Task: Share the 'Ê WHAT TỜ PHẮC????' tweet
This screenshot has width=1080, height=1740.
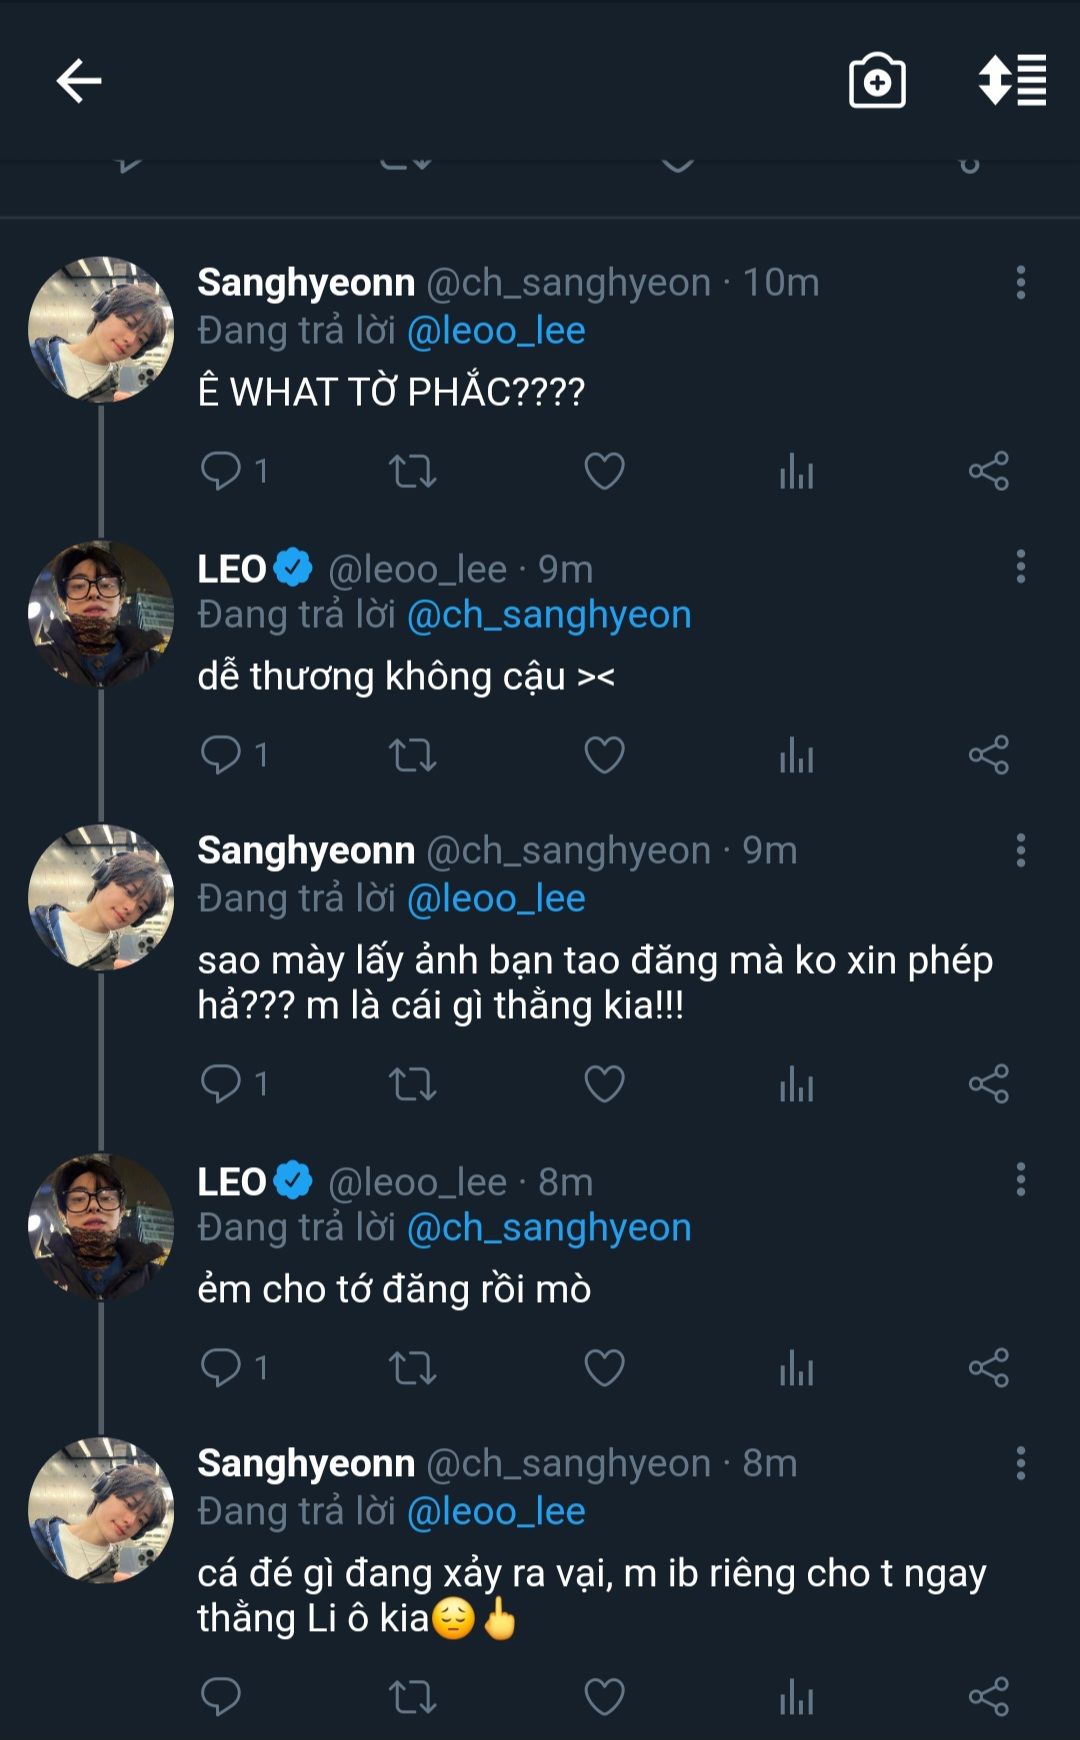Action: pyautogui.click(x=988, y=470)
